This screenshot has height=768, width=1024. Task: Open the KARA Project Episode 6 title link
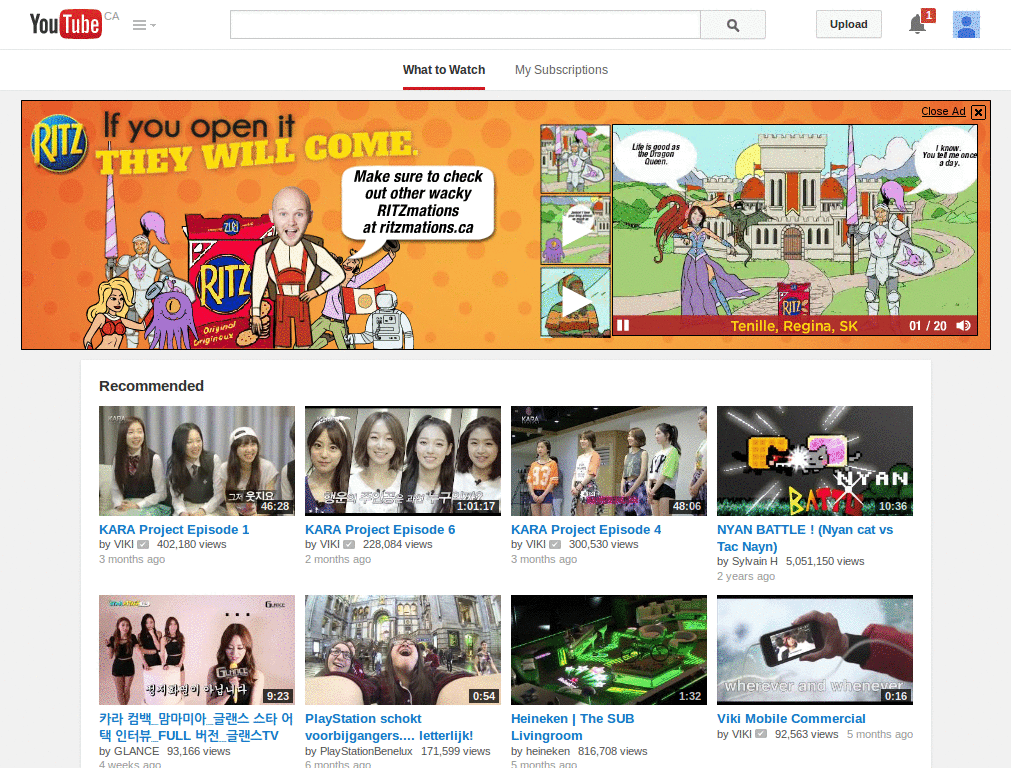tap(380, 530)
